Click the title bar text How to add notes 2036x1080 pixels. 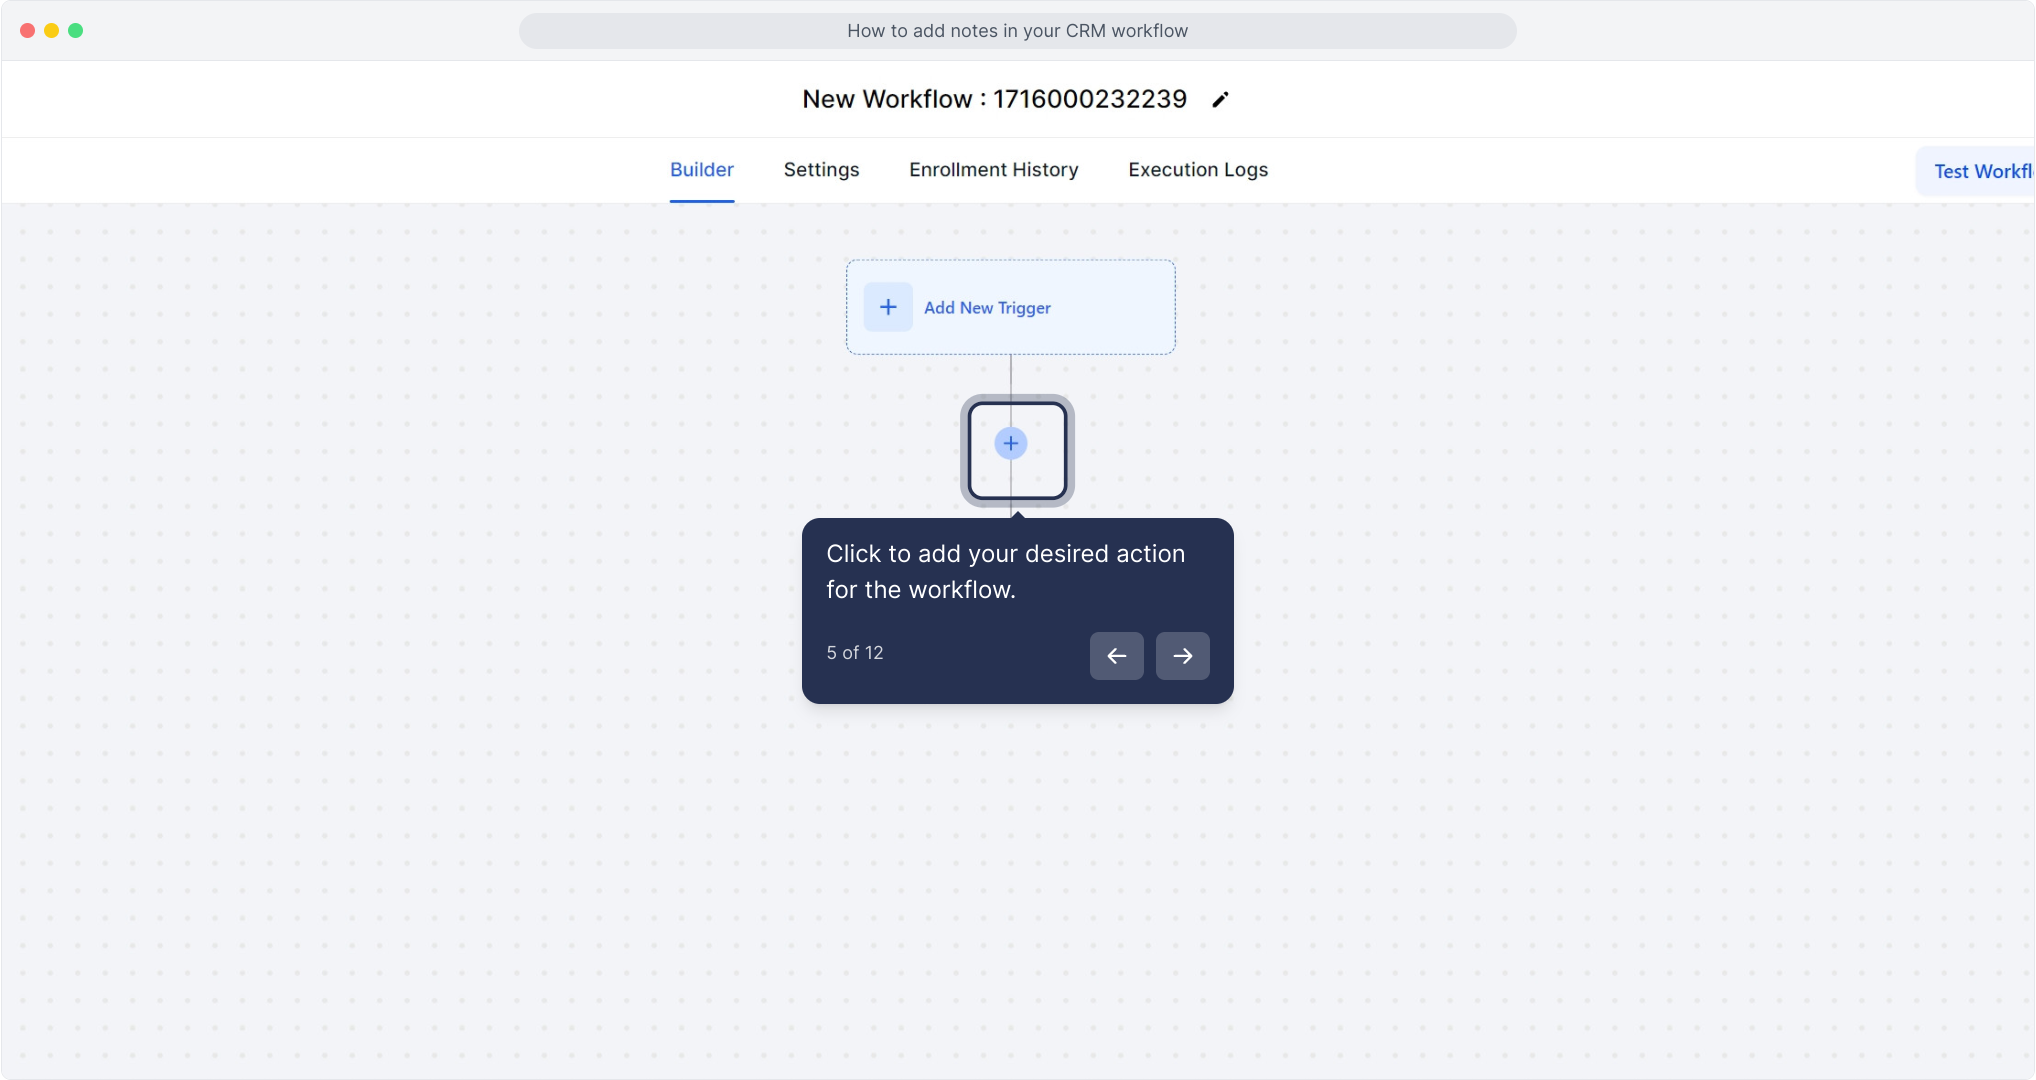point(1018,31)
